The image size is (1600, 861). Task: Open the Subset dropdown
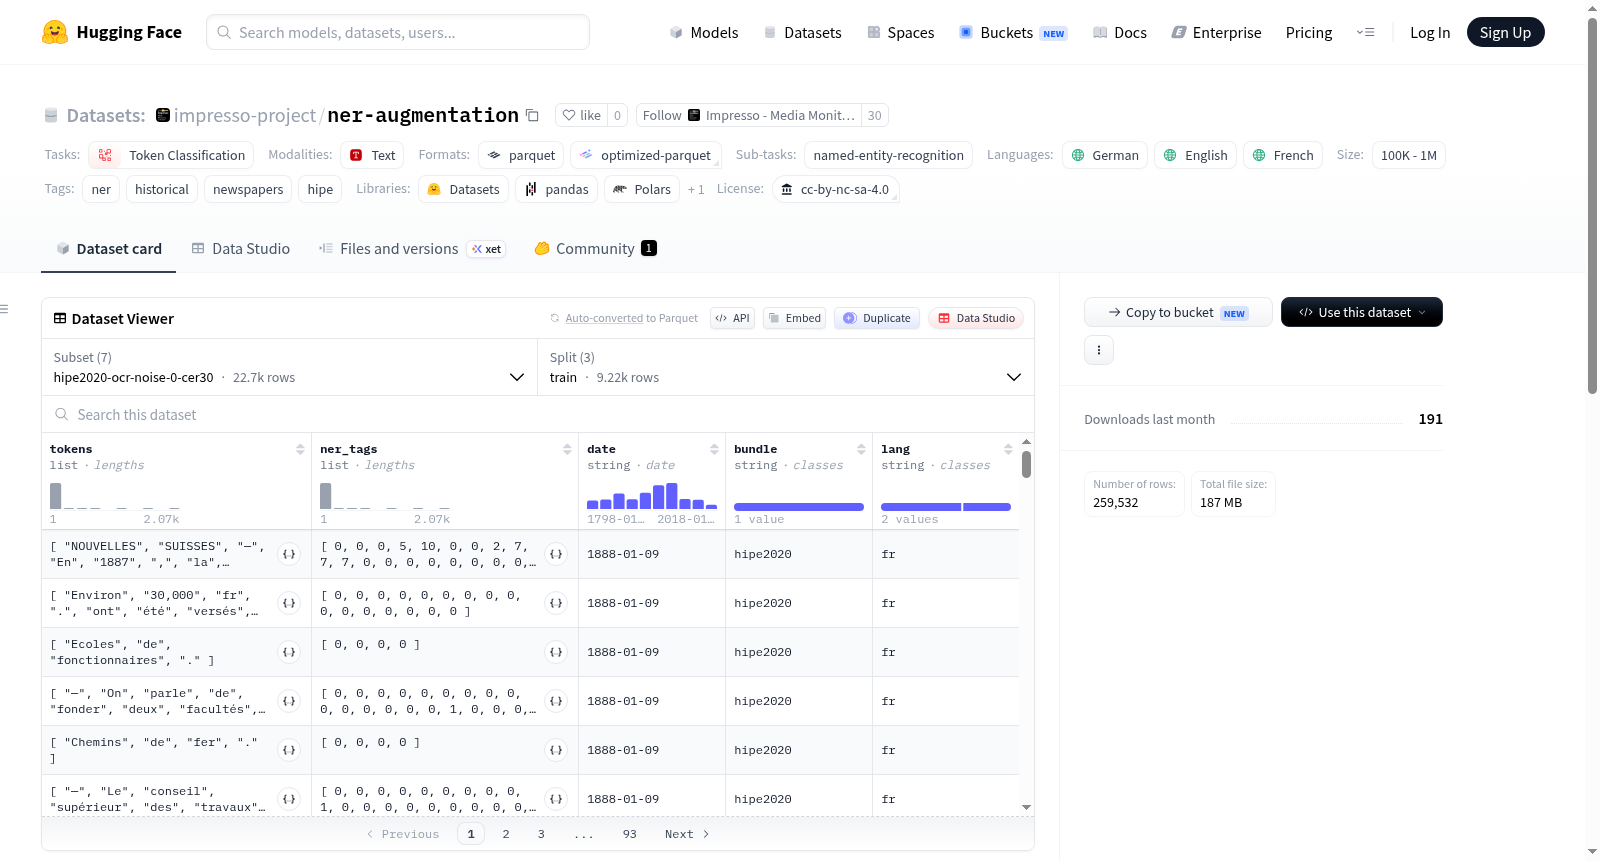click(289, 368)
